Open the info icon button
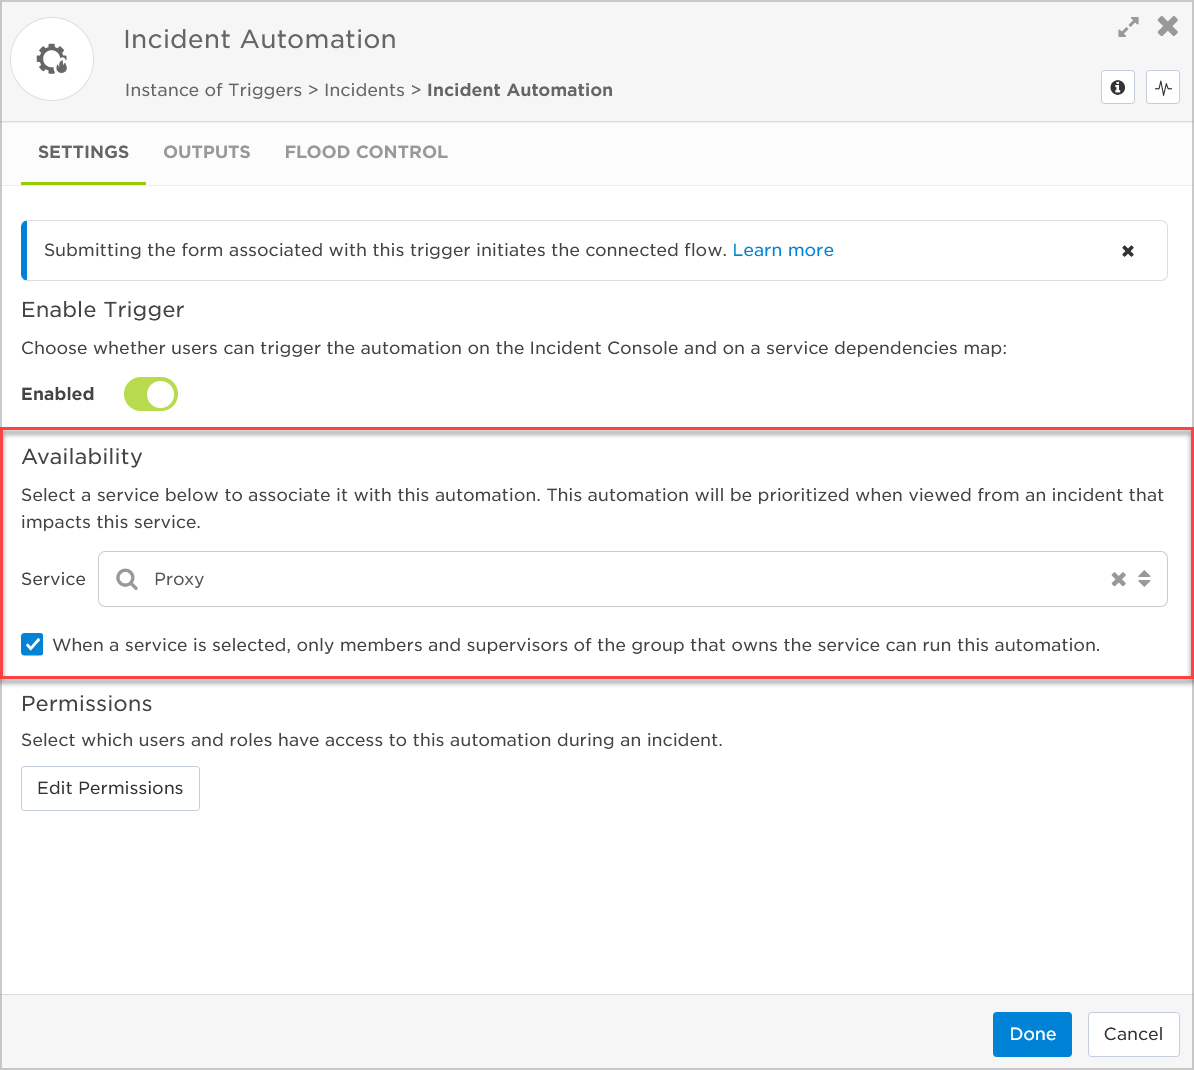 coord(1118,88)
